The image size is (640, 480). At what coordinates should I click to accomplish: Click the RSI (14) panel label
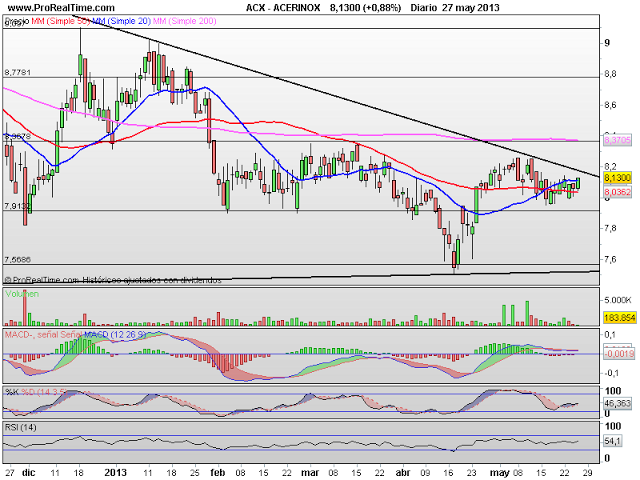coord(20,427)
